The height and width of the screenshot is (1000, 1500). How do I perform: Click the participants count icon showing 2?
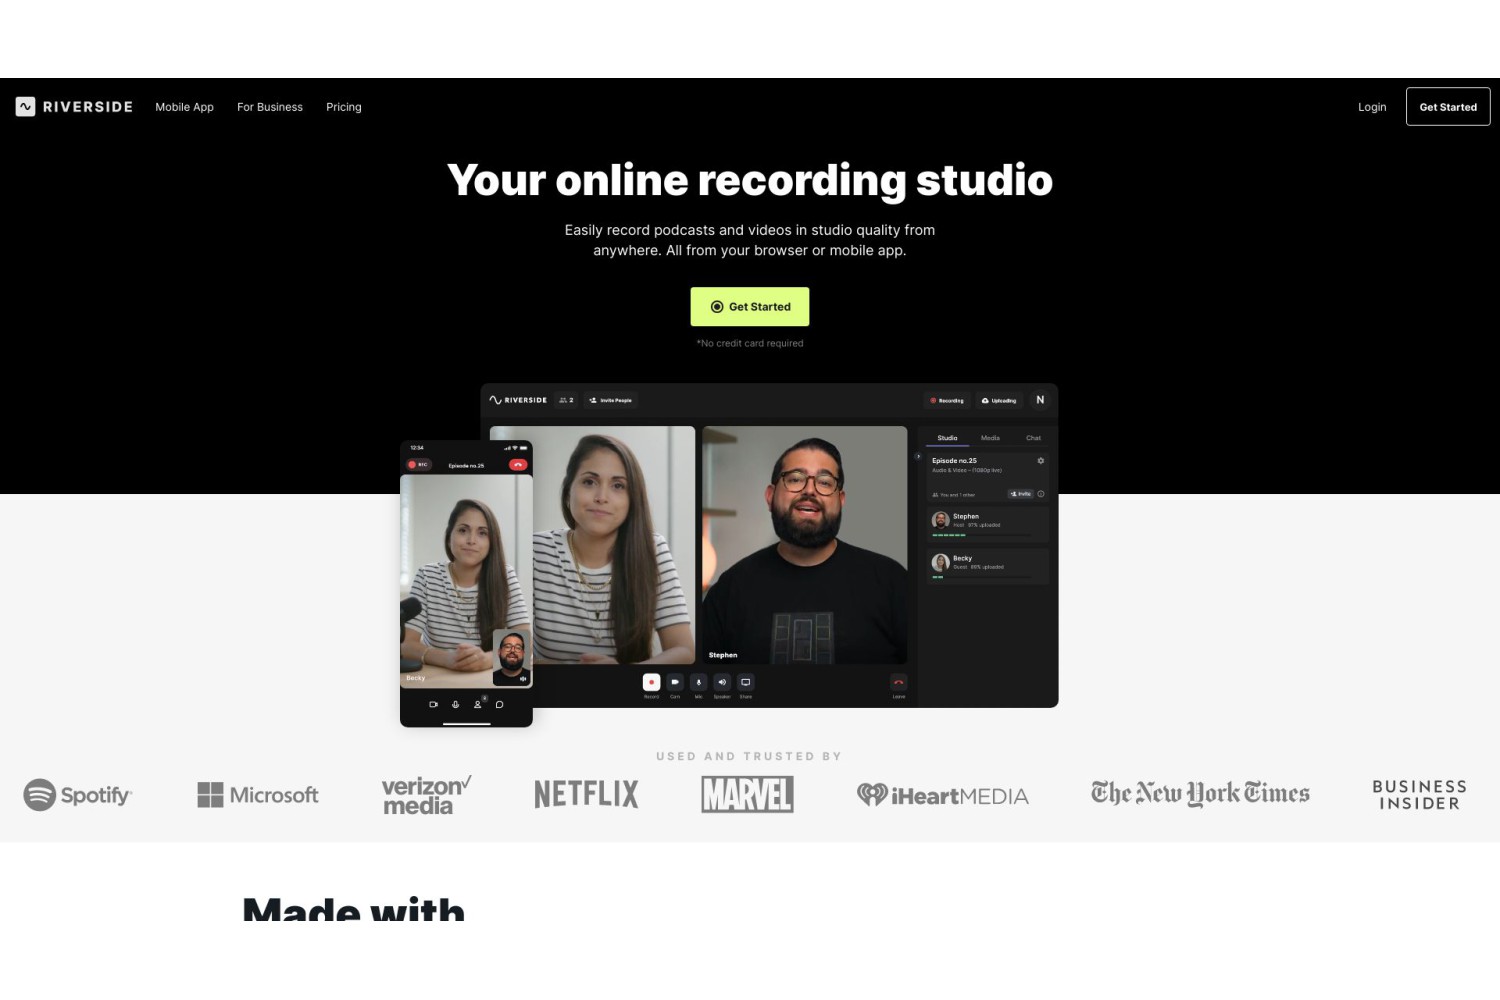tap(566, 400)
